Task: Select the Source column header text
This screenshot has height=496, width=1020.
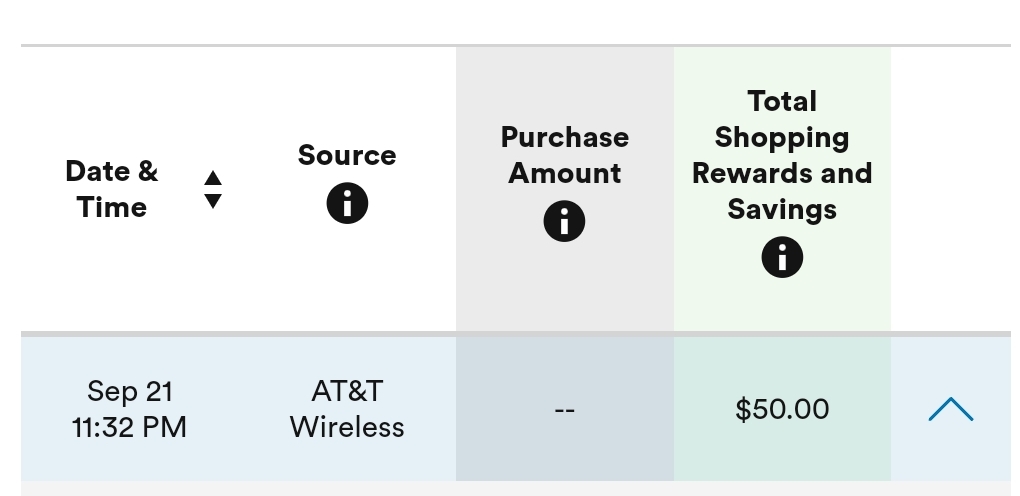Action: [347, 155]
